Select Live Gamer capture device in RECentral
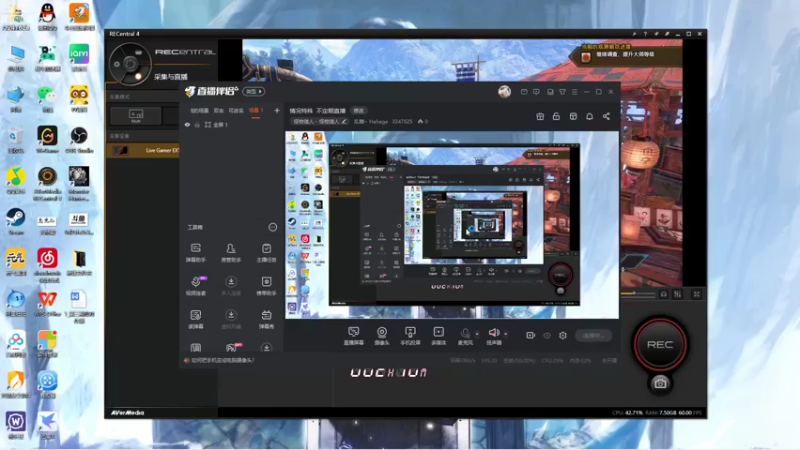Viewport: 800px width, 450px height. [143, 150]
